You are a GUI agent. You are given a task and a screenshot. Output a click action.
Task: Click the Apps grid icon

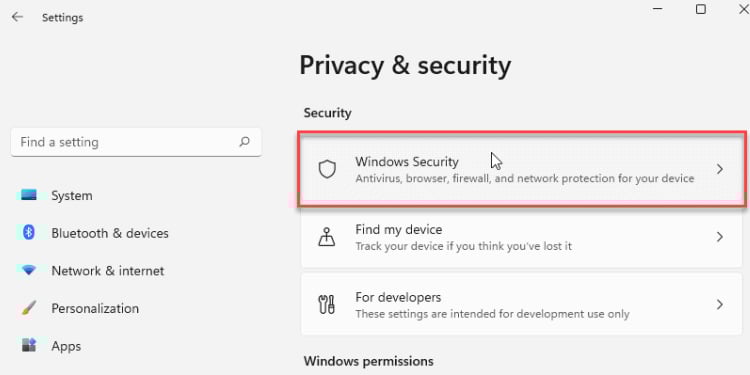coord(29,345)
